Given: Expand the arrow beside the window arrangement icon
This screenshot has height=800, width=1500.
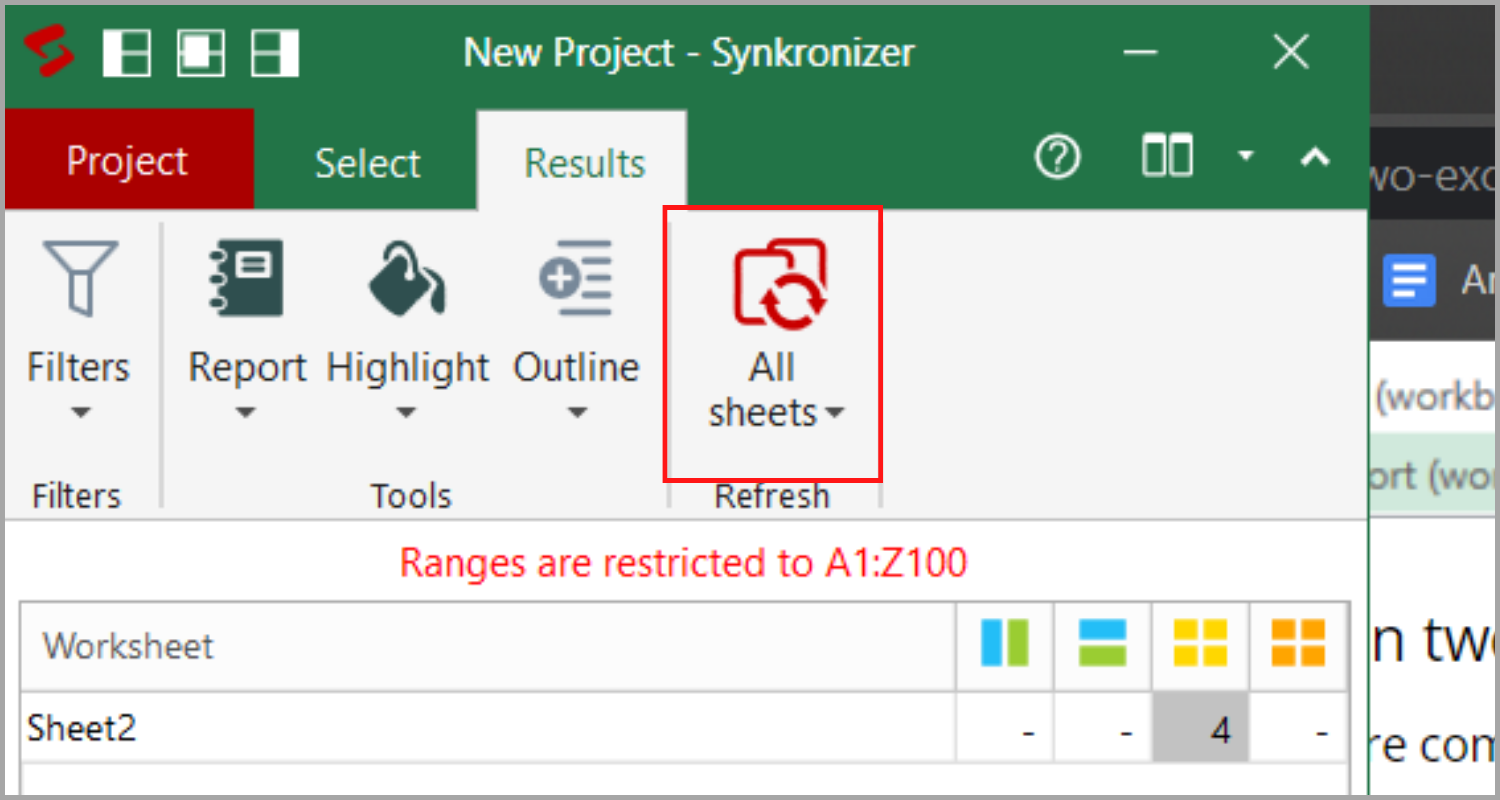Looking at the screenshot, I should tap(1245, 157).
